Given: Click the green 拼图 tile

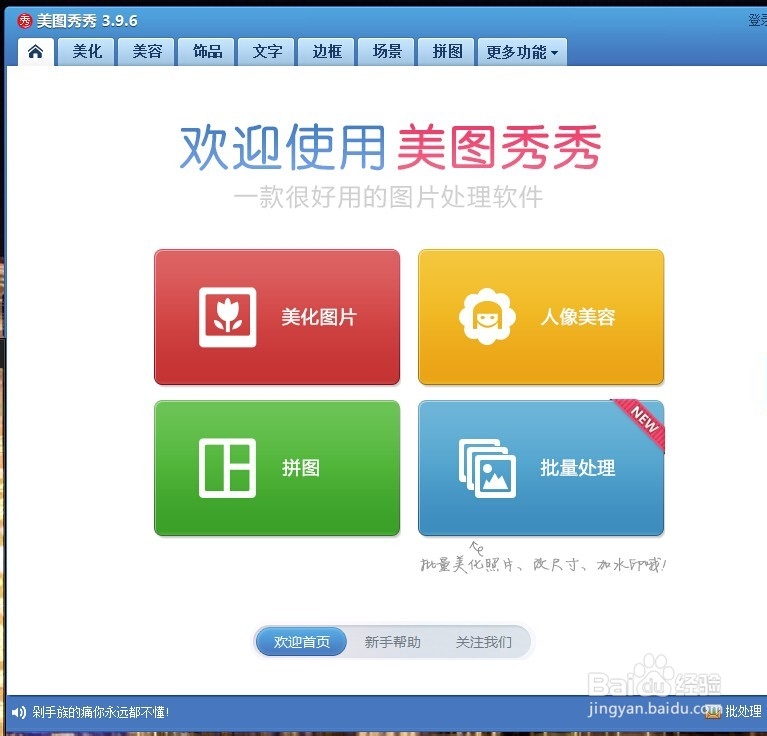Looking at the screenshot, I should point(277,468).
